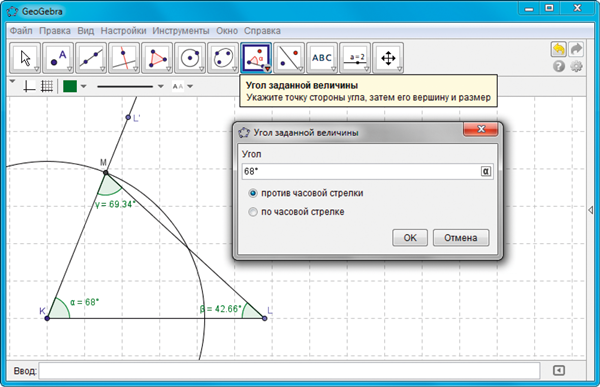Select point L at the triangle's right vertex
The width and height of the screenshot is (600, 387).
click(264, 318)
